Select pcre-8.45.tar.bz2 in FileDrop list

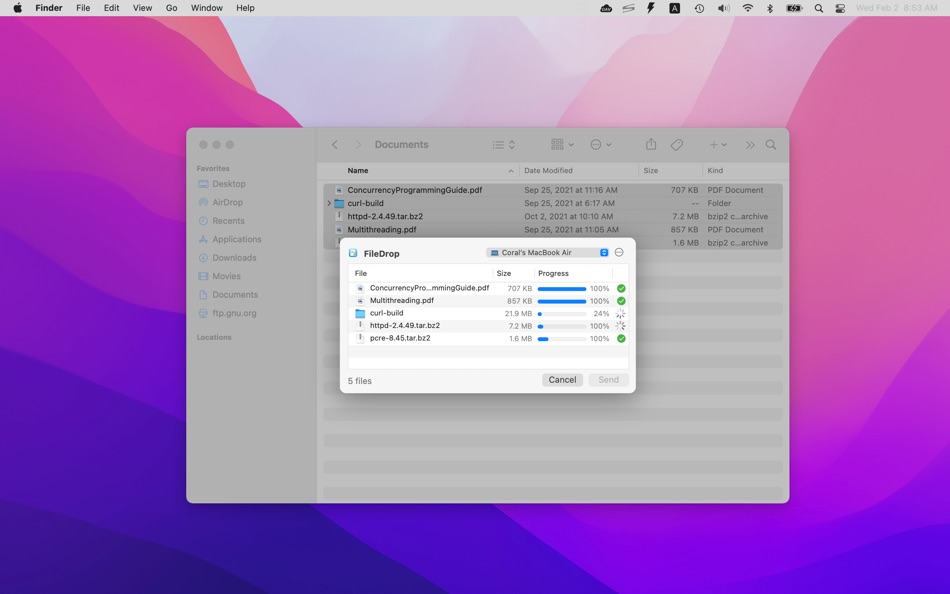tap(488, 338)
